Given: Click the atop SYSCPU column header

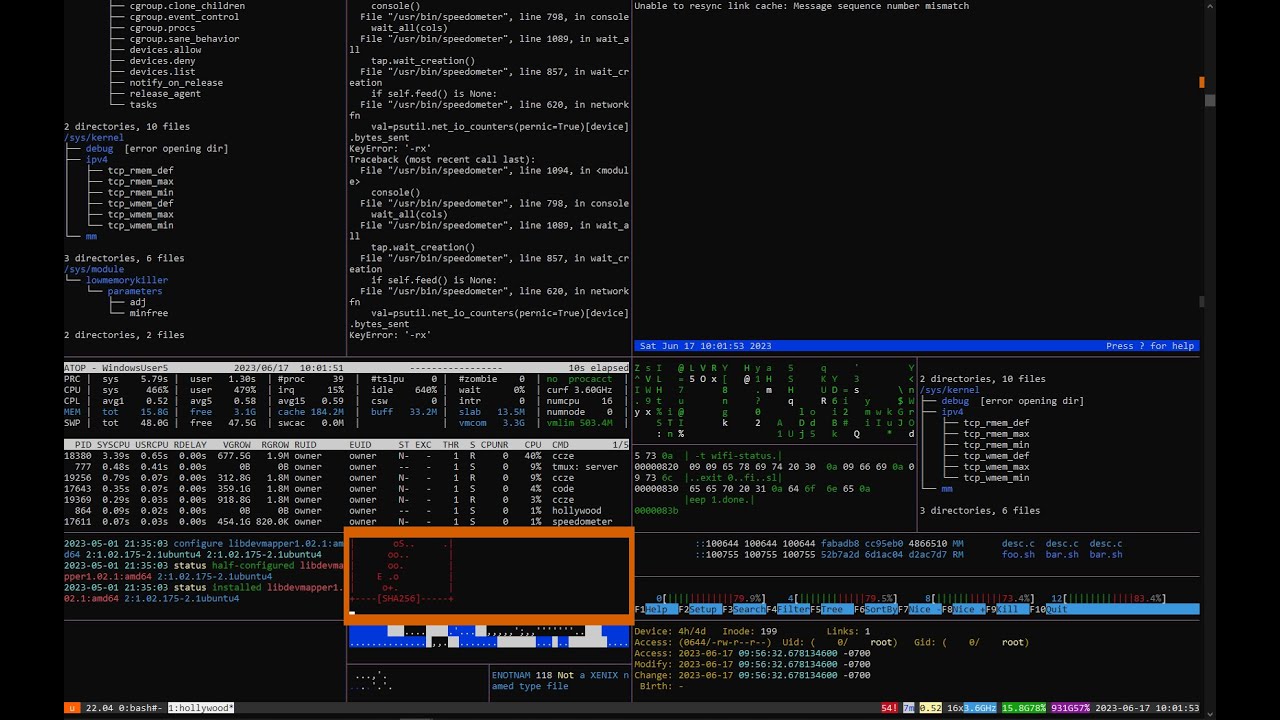Looking at the screenshot, I should 113,444.
